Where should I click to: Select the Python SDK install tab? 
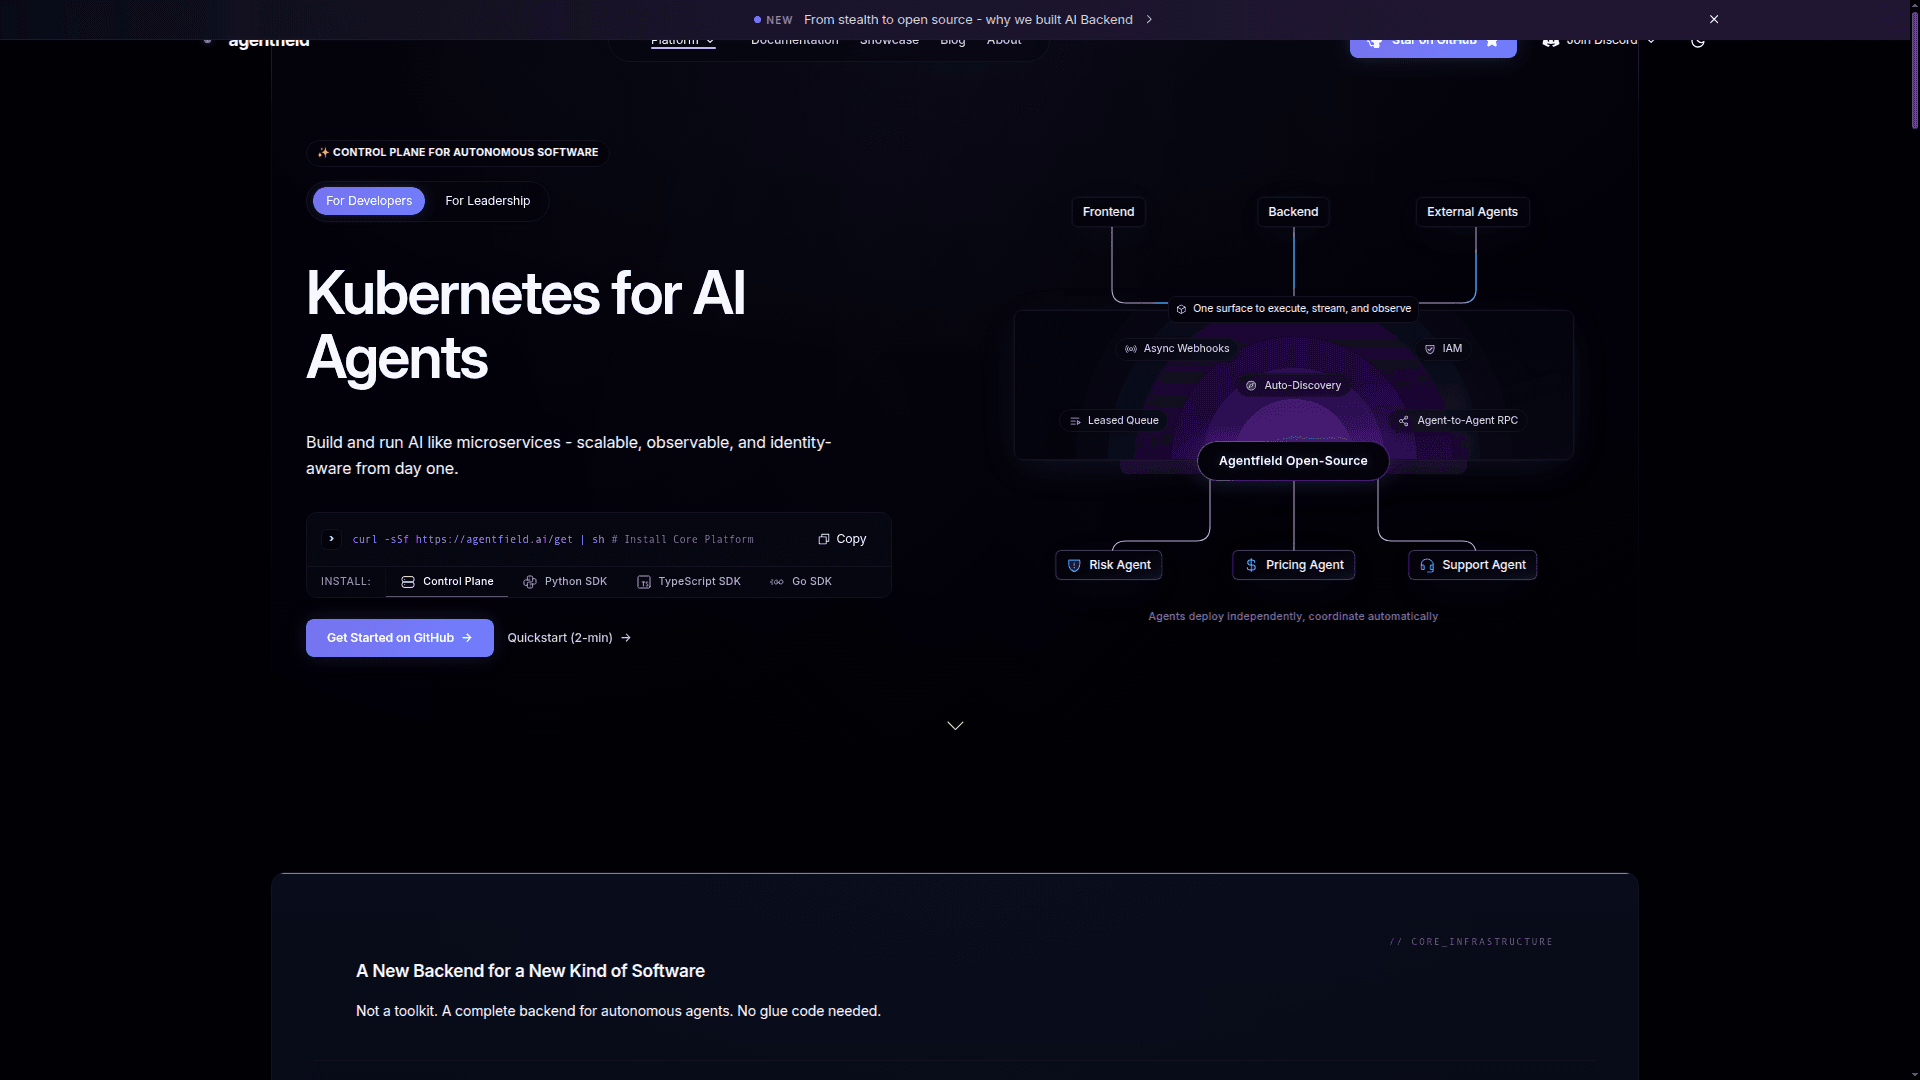tap(565, 582)
